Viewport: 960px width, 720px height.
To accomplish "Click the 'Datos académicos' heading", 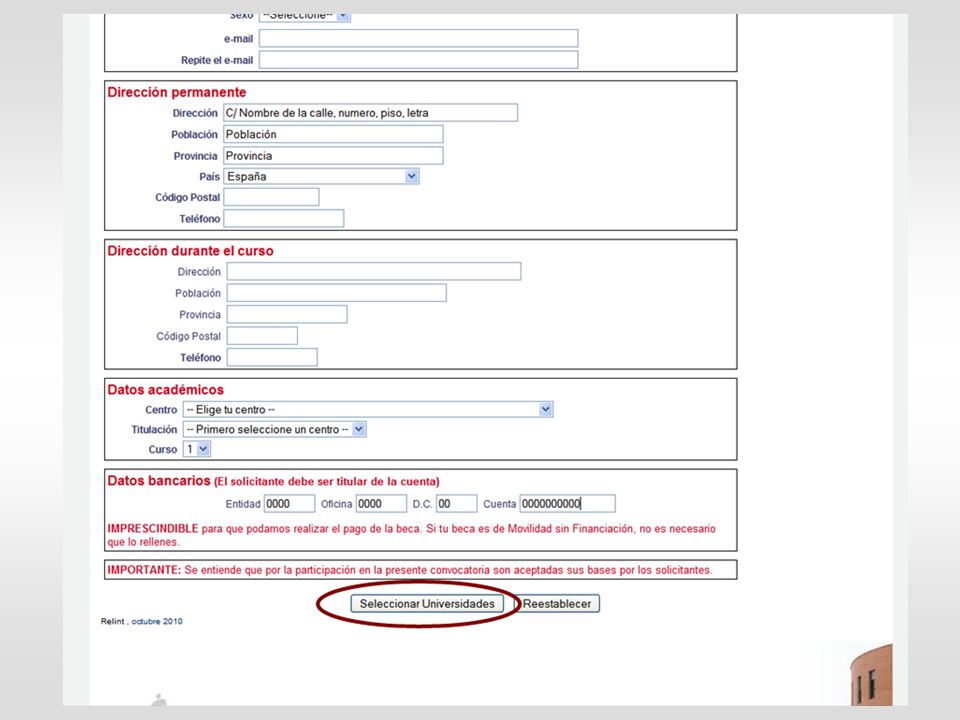I will (x=165, y=390).
